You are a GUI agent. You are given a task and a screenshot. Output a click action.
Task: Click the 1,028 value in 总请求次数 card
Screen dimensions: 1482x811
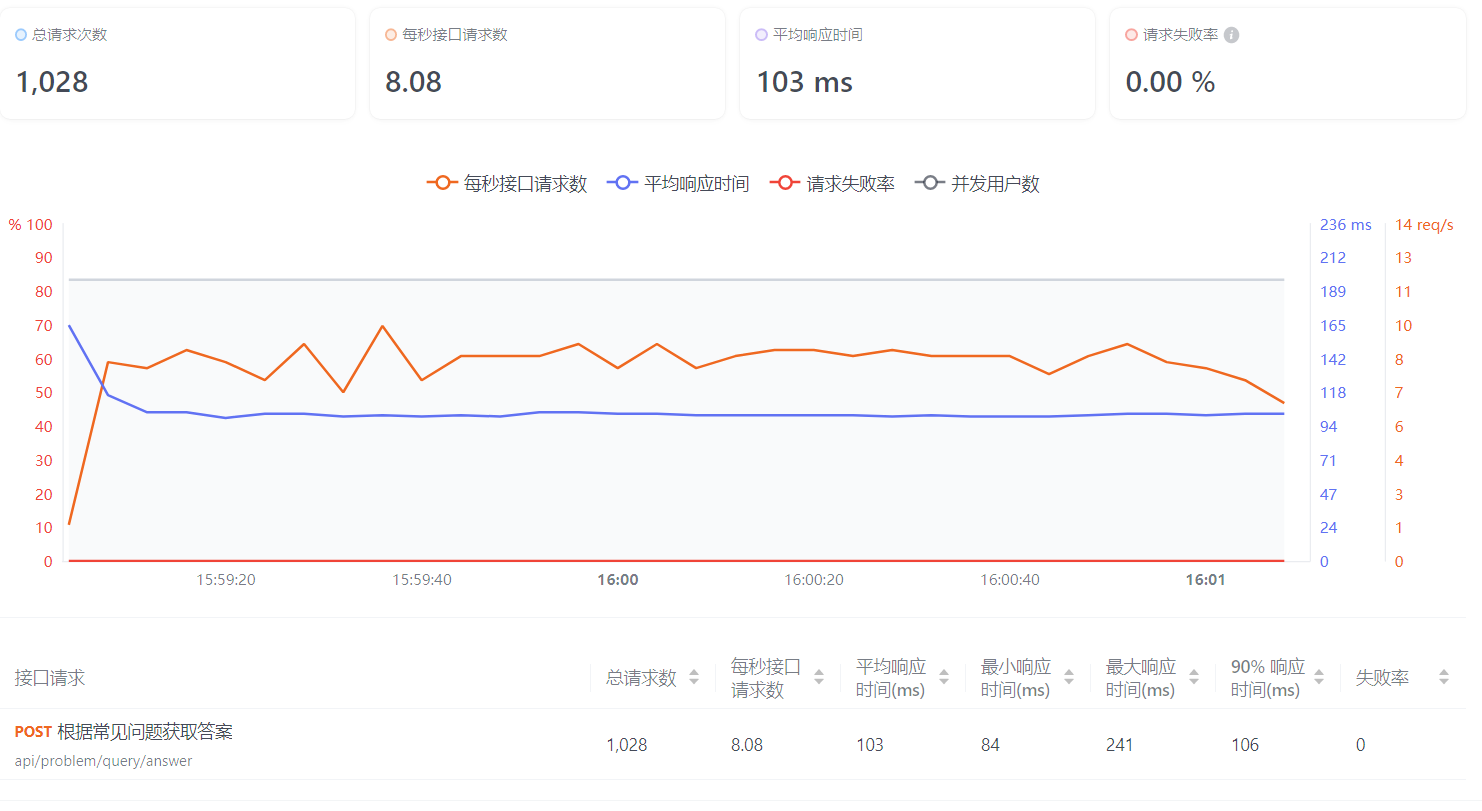pyautogui.click(x=52, y=82)
